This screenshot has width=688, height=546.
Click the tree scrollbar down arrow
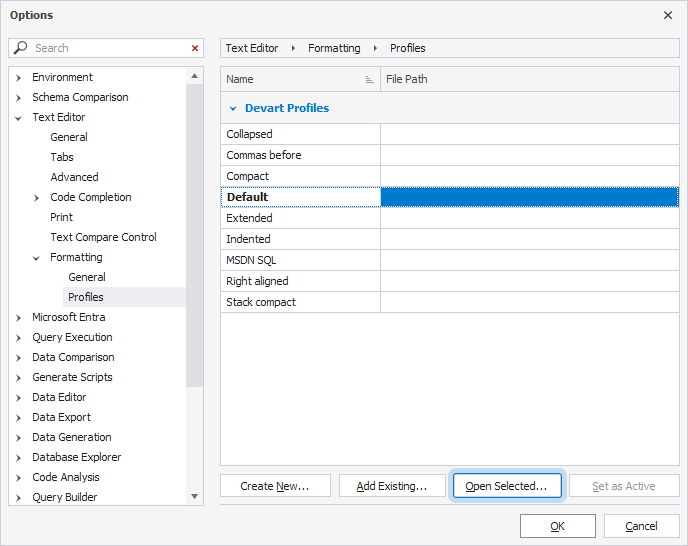[x=194, y=497]
